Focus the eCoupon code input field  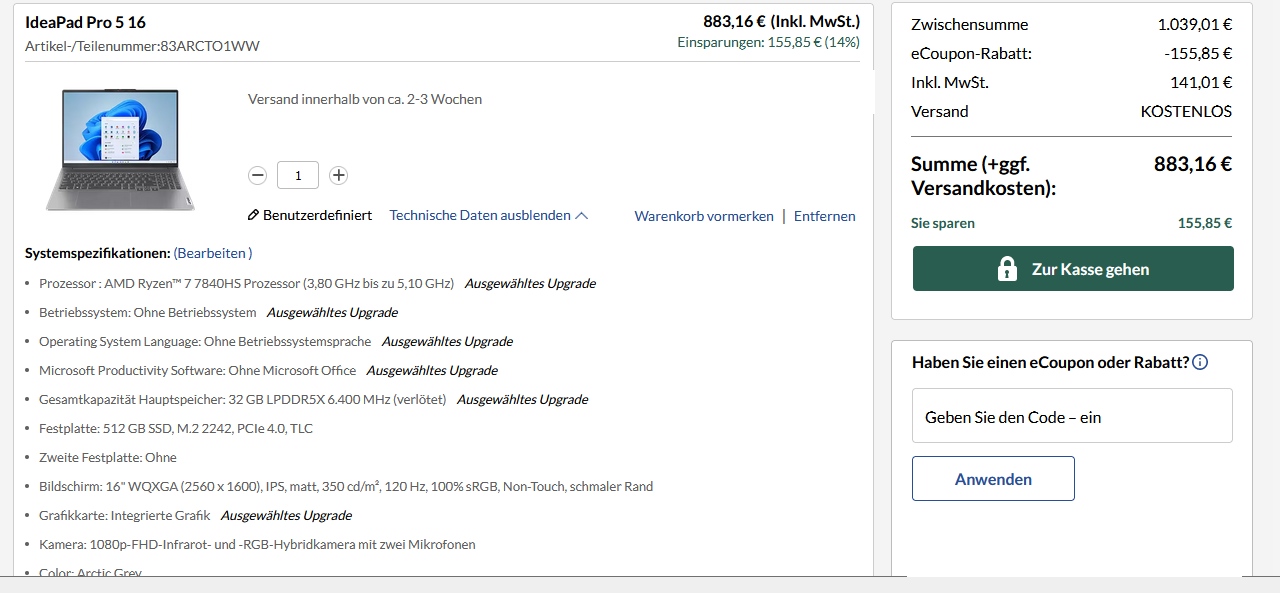point(1072,416)
